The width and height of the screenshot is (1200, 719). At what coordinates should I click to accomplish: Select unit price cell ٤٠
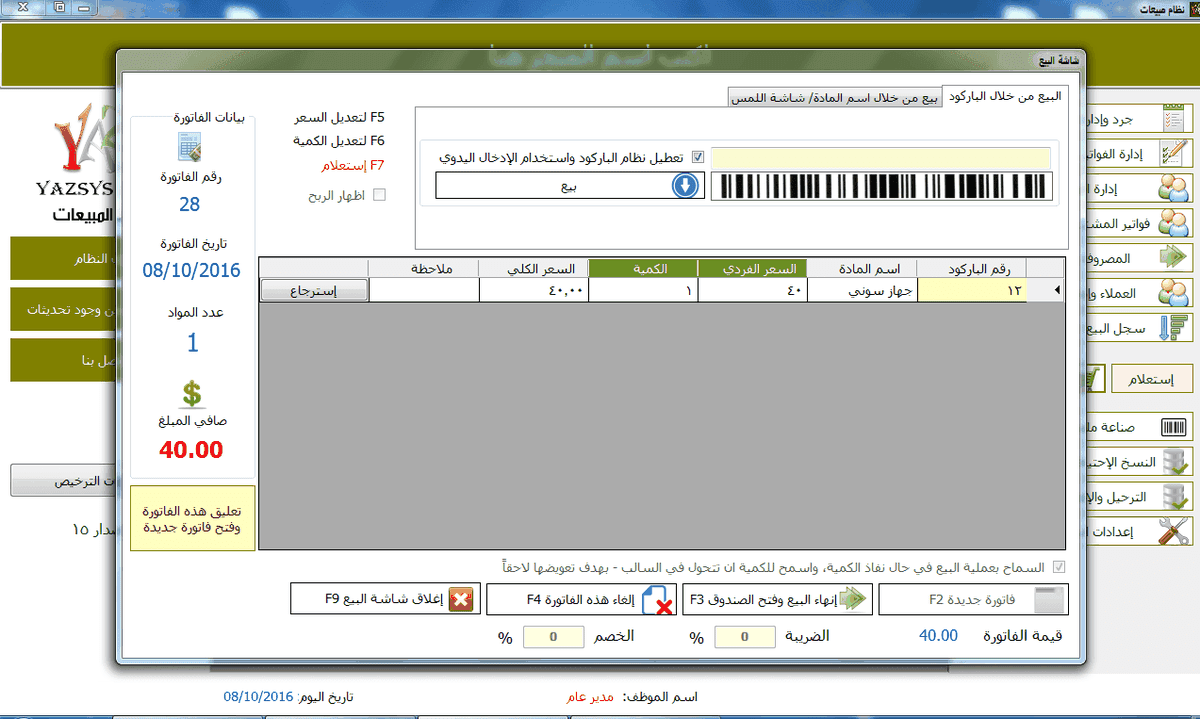pyautogui.click(x=752, y=290)
